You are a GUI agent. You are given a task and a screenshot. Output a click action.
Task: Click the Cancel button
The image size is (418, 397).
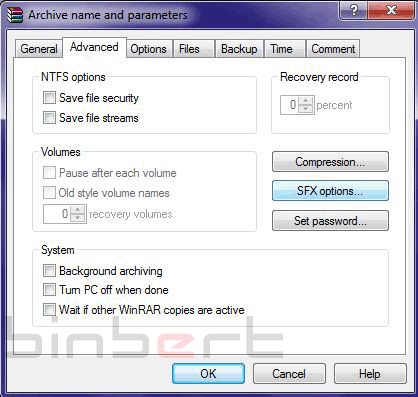click(289, 374)
